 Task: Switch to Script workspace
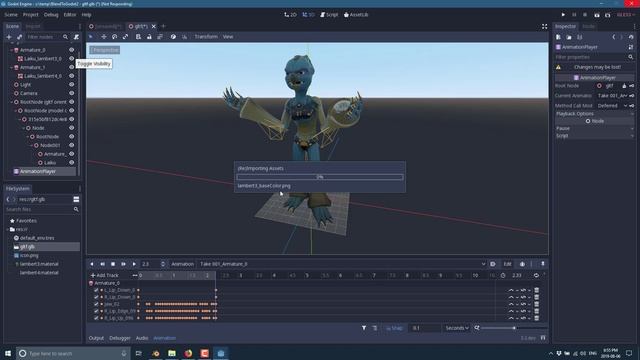329,15
